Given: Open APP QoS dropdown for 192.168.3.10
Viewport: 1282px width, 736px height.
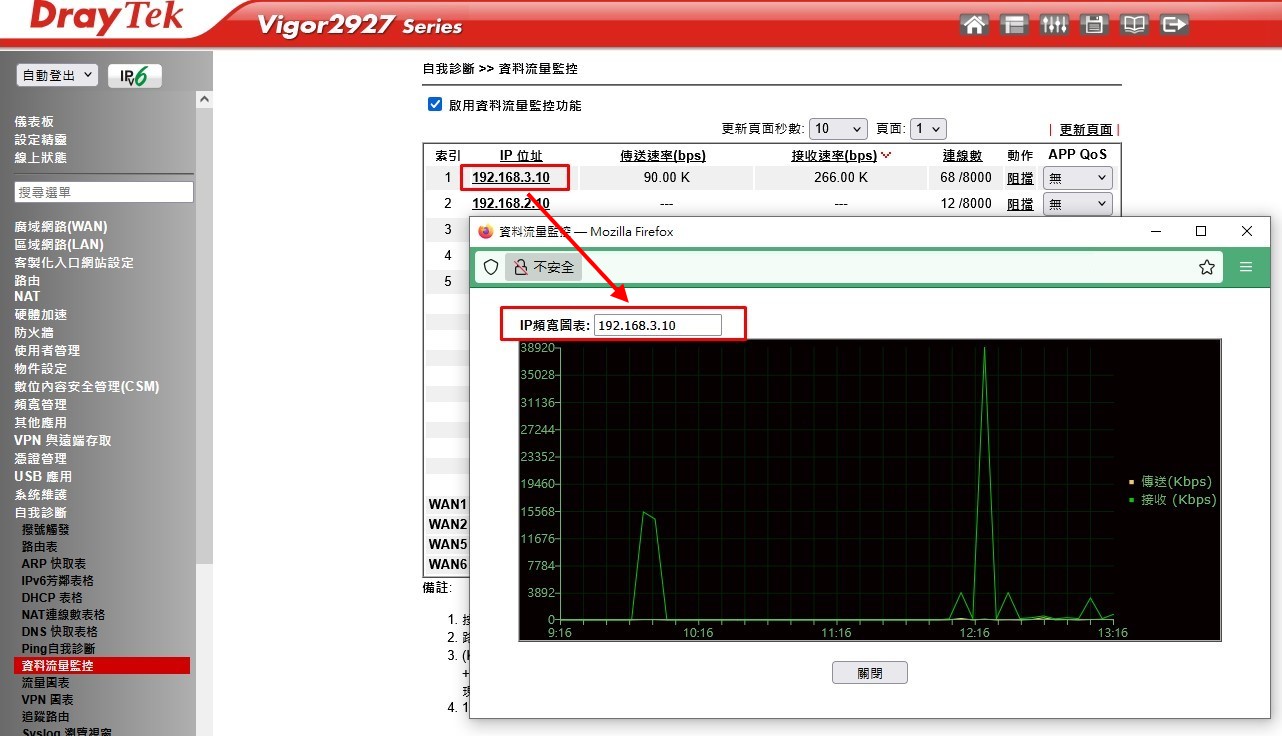Looking at the screenshot, I should pyautogui.click(x=1077, y=178).
